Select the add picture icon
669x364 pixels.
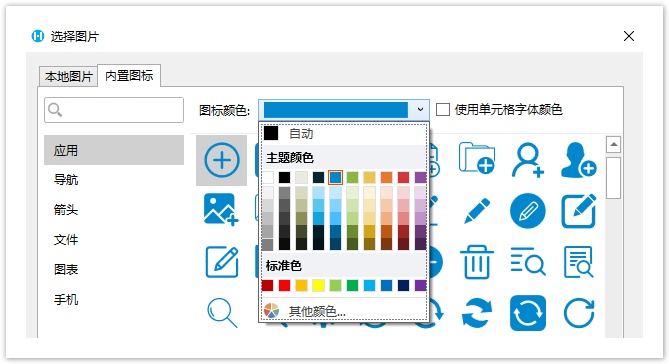coord(221,210)
